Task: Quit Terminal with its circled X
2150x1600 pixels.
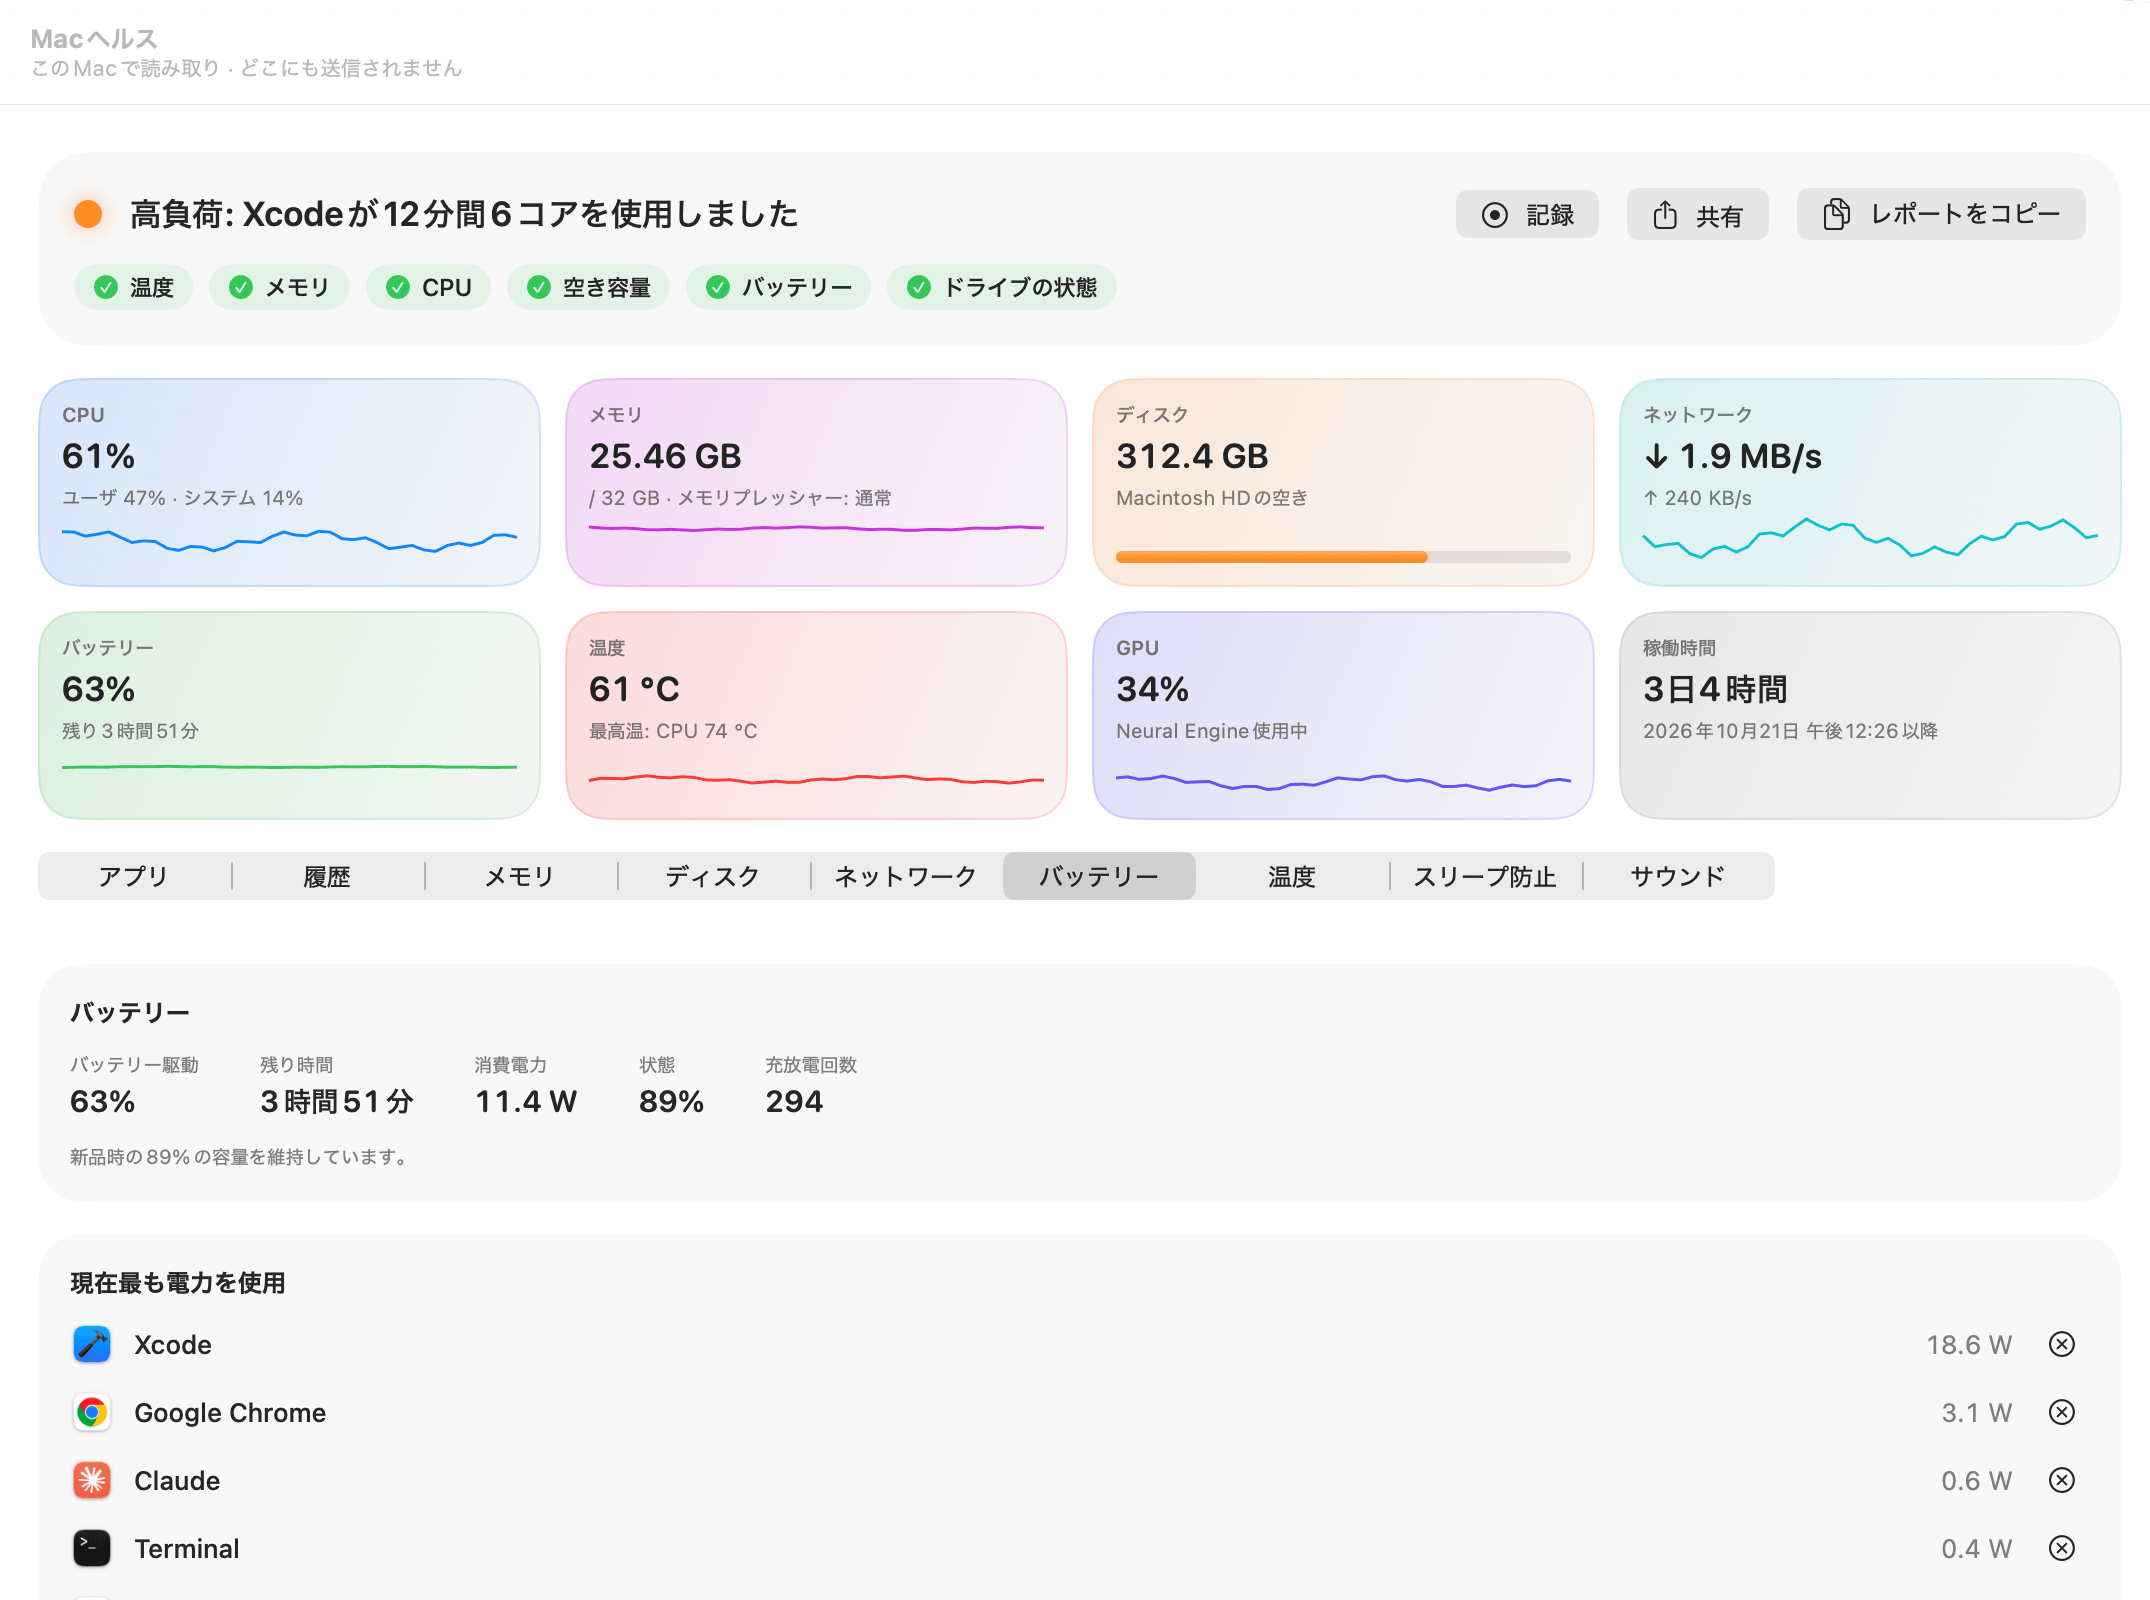Action: (2061, 1548)
